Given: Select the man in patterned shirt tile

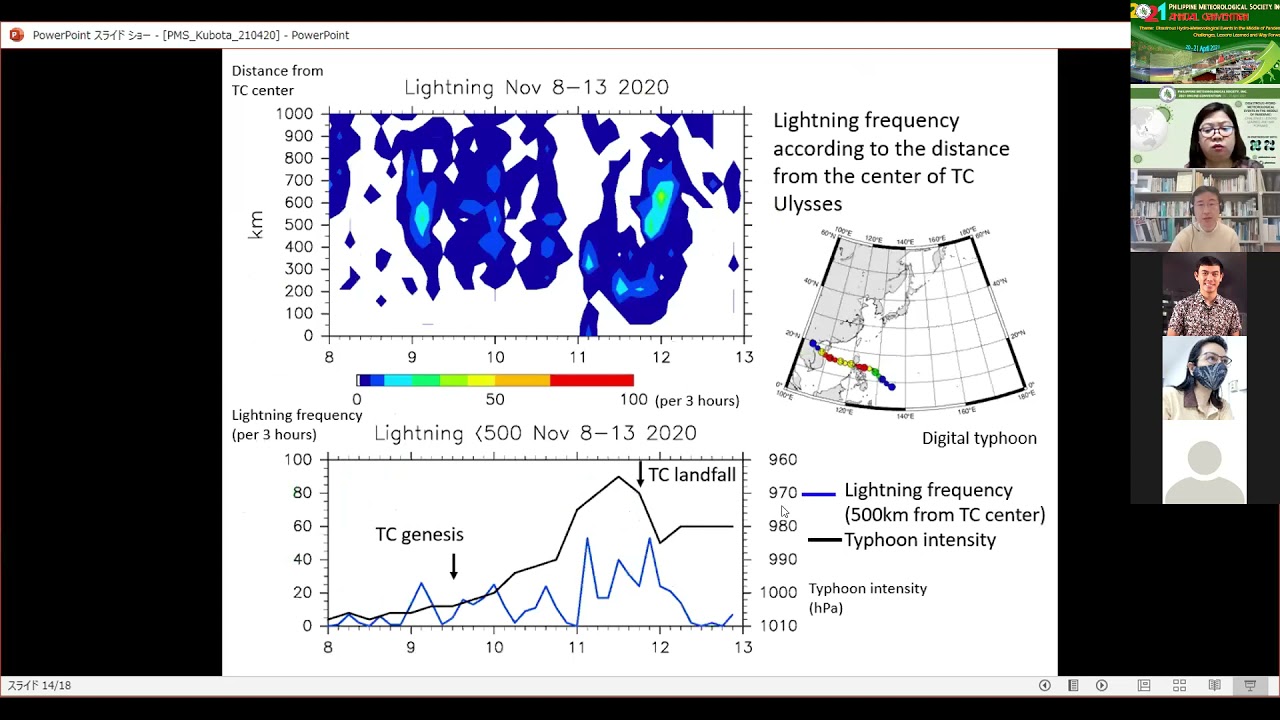Looking at the screenshot, I should (1205, 294).
